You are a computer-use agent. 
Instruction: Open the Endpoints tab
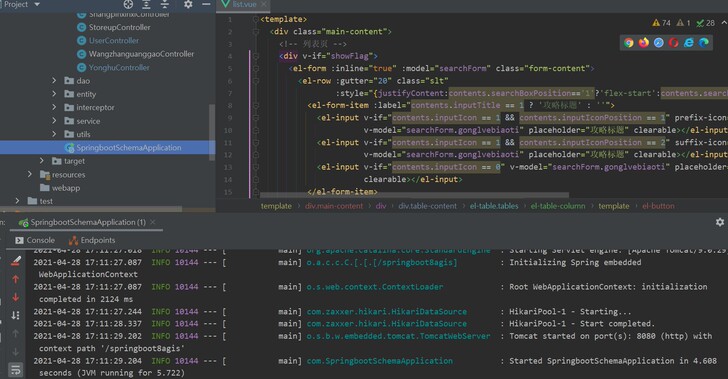tap(92, 240)
